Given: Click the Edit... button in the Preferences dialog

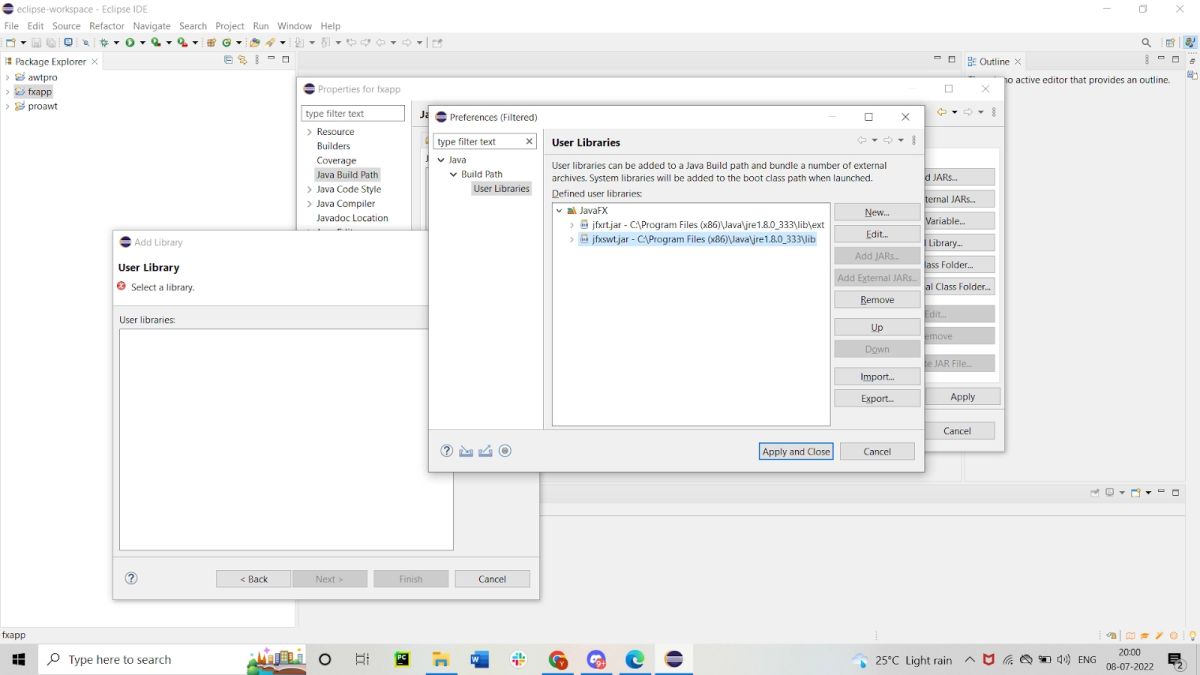Looking at the screenshot, I should coord(877,234).
